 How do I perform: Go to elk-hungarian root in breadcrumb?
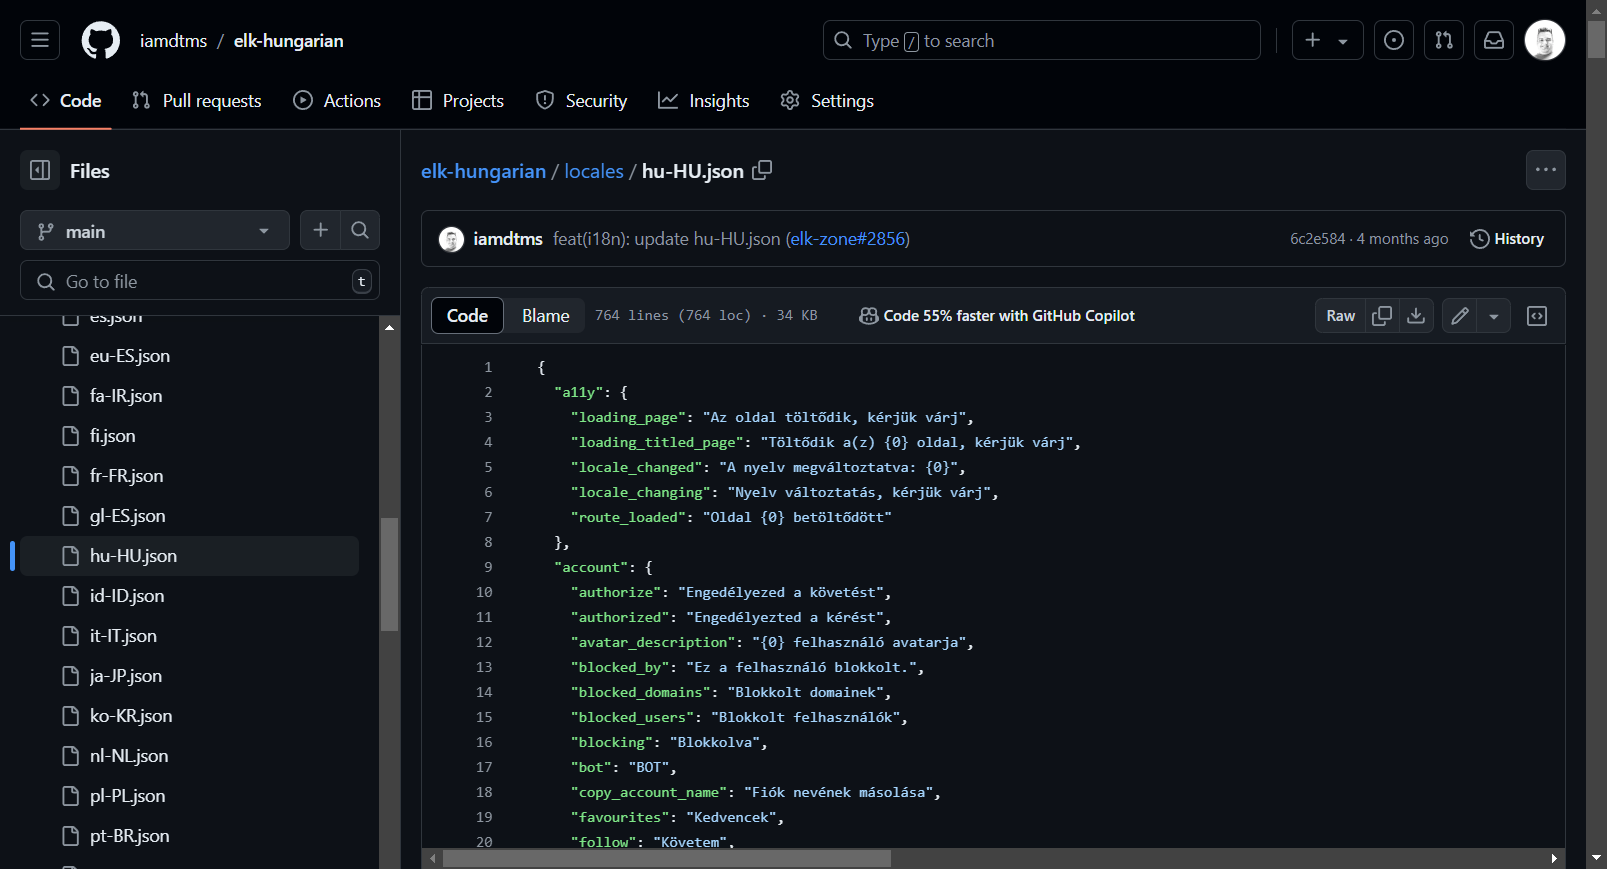[x=483, y=171]
